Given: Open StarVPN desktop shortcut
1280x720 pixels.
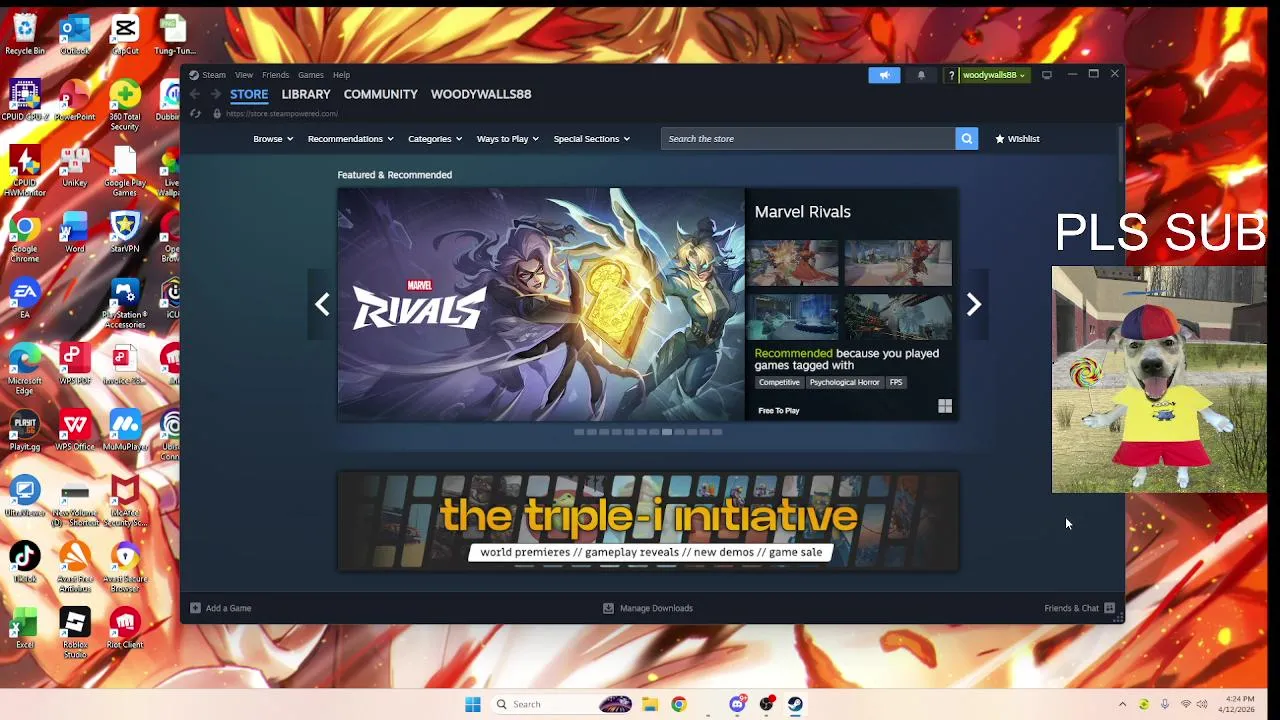Looking at the screenshot, I should 125,232.
